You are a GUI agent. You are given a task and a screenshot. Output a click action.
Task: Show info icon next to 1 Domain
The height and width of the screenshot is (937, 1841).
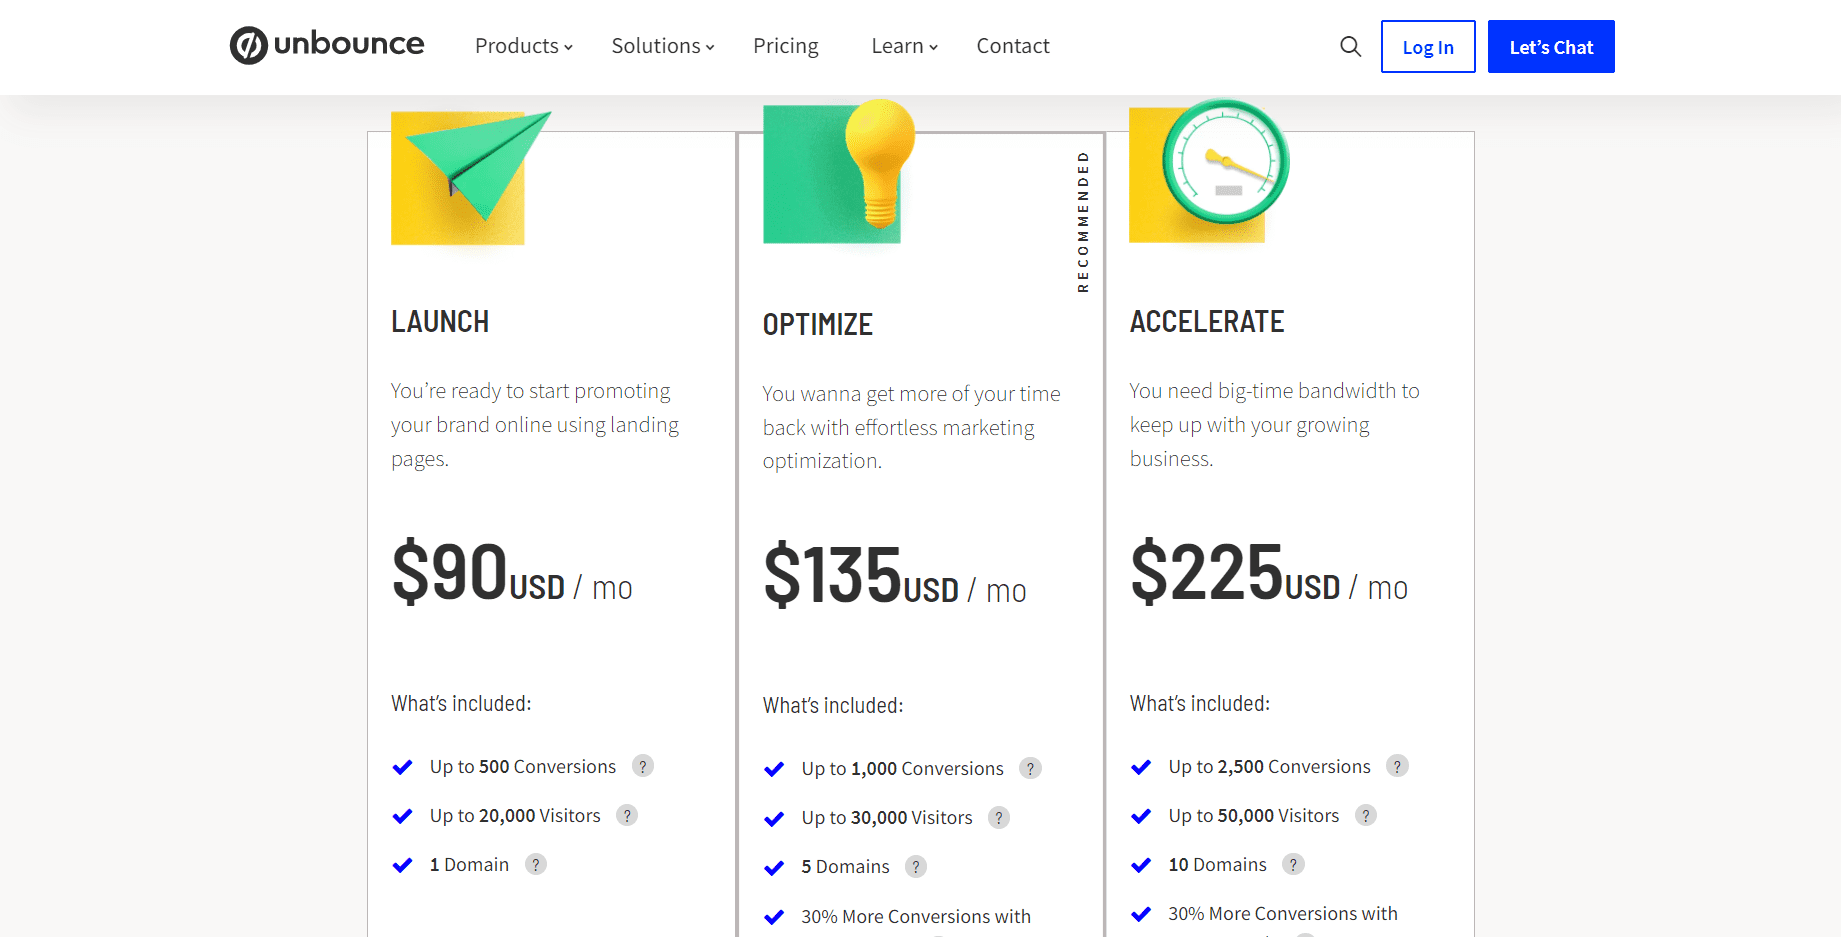(536, 864)
